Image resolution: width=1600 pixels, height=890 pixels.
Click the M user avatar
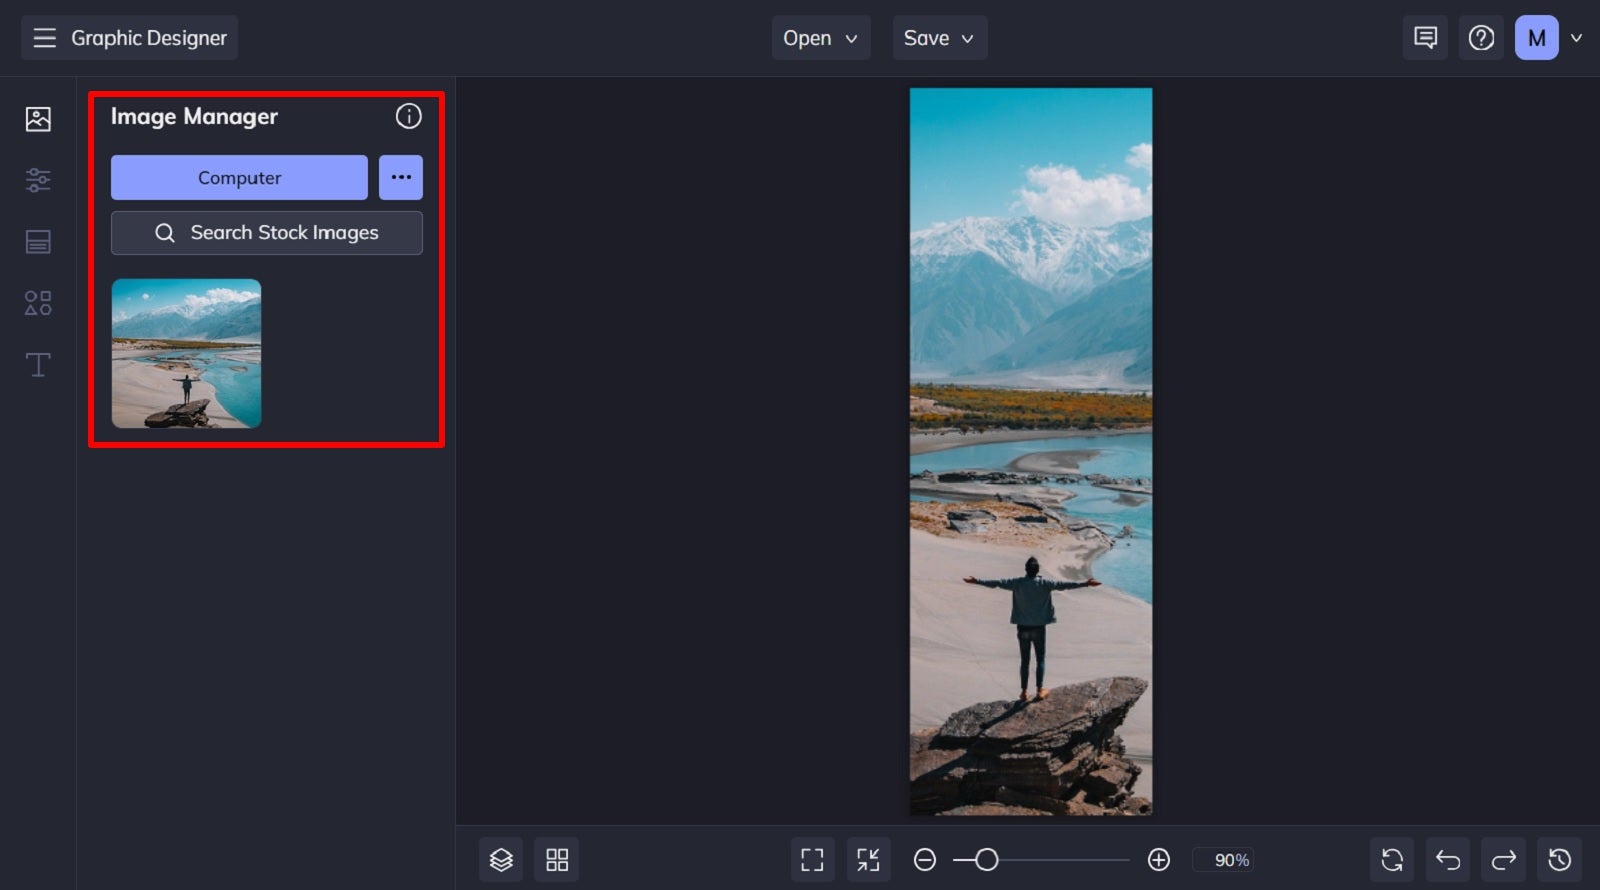[1537, 38]
